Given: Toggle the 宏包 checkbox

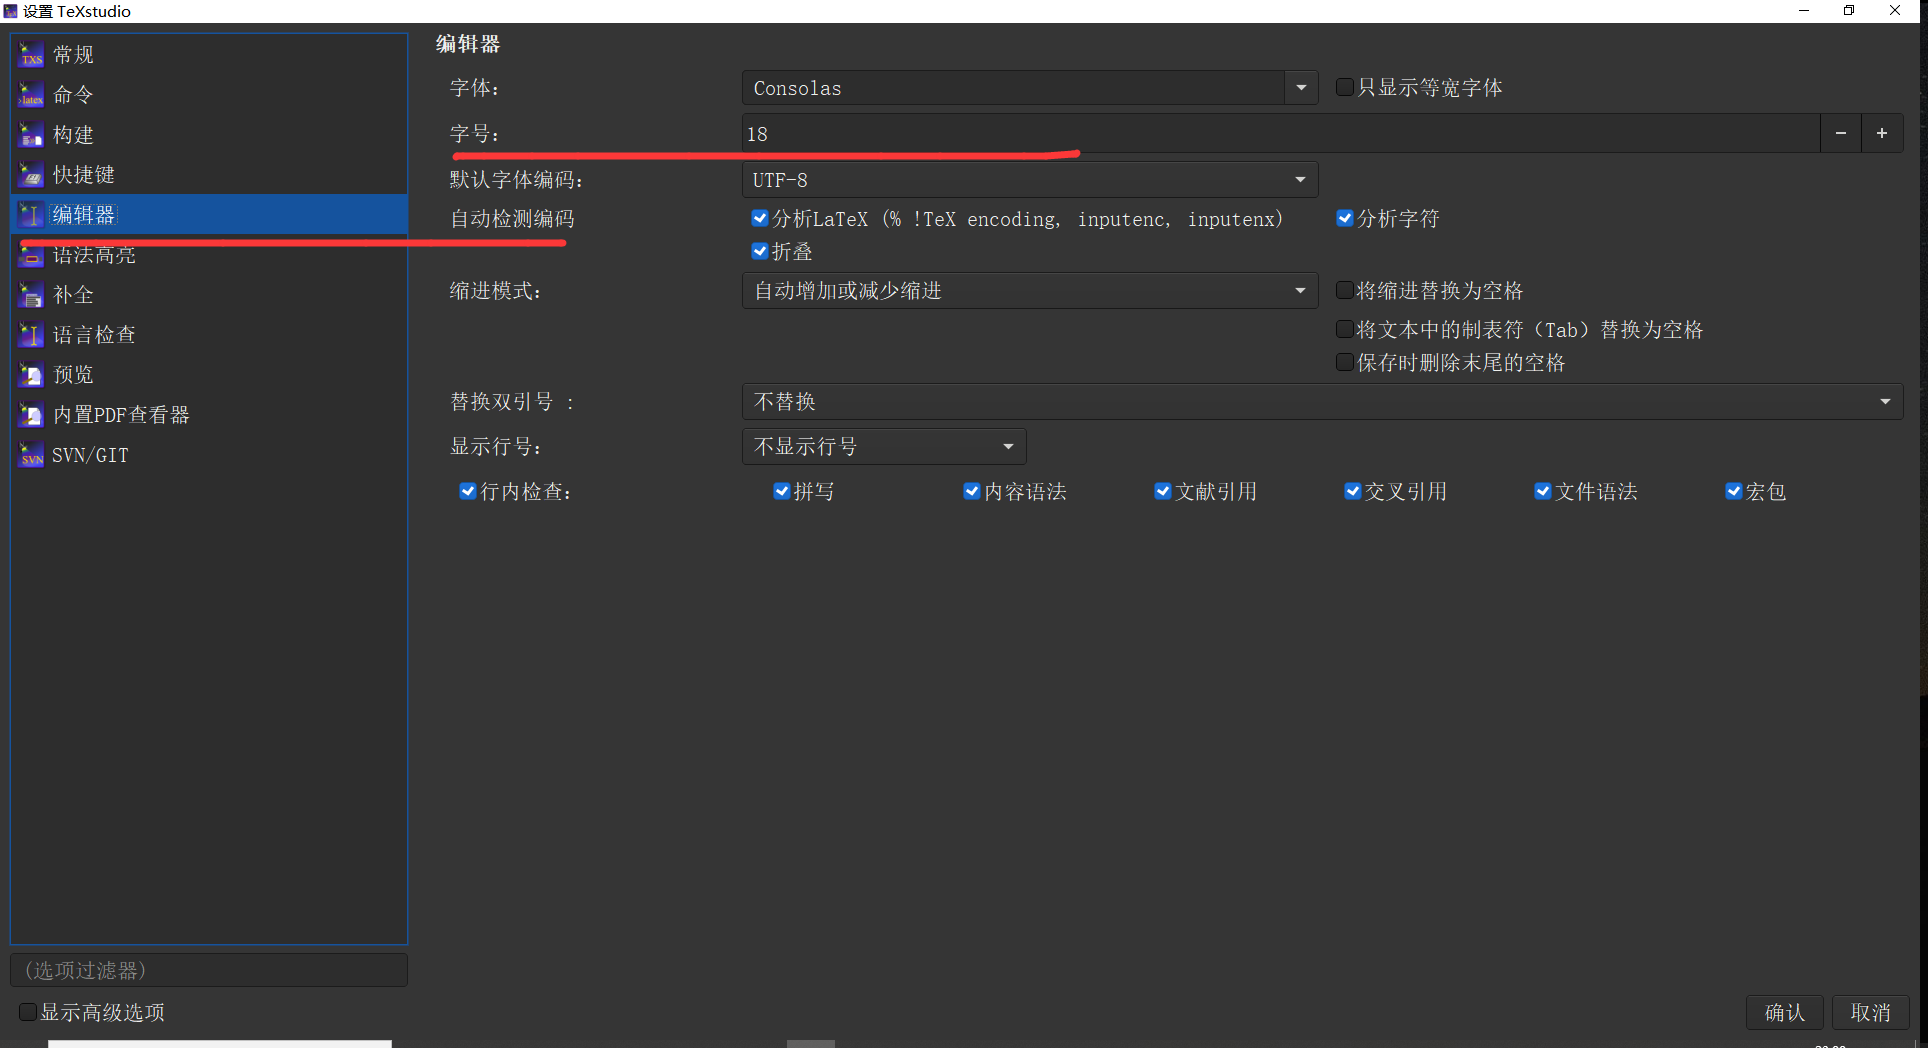Looking at the screenshot, I should point(1734,492).
